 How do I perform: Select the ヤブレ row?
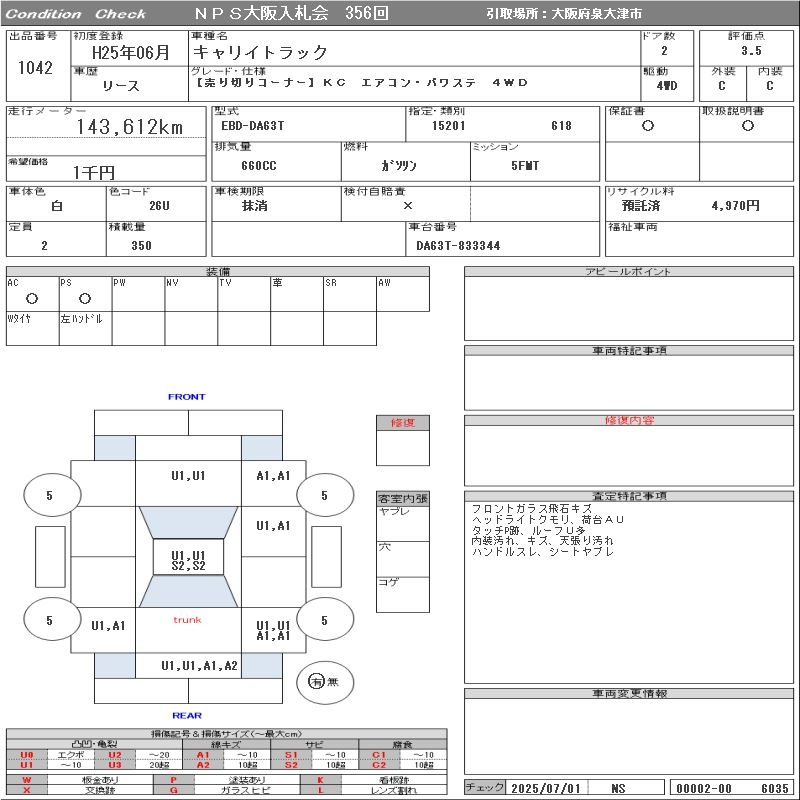[x=403, y=523]
